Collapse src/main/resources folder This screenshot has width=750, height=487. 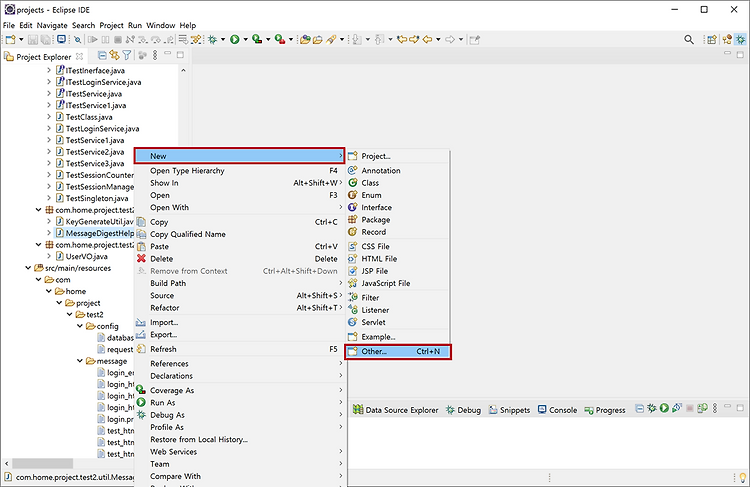(28, 268)
